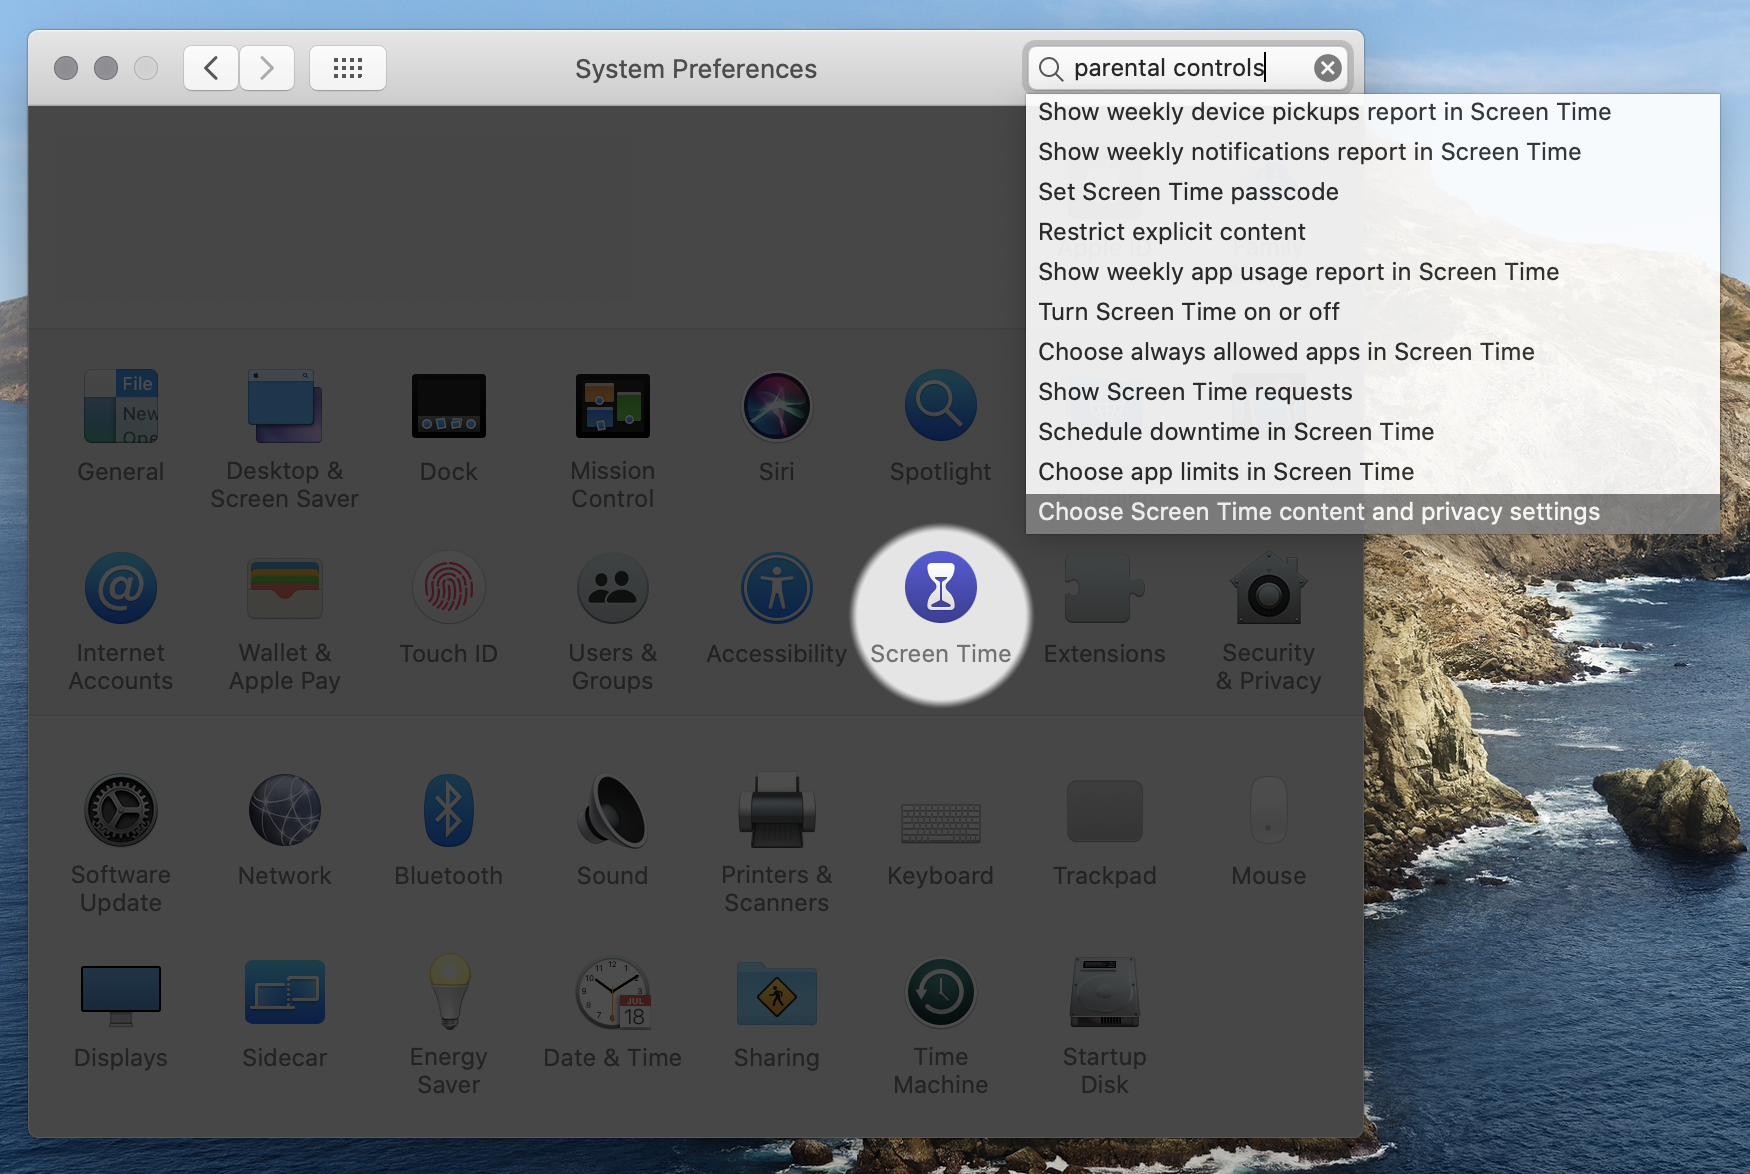Select Choose always allowed apps result
This screenshot has height=1174, width=1750.
[x=1373, y=352]
